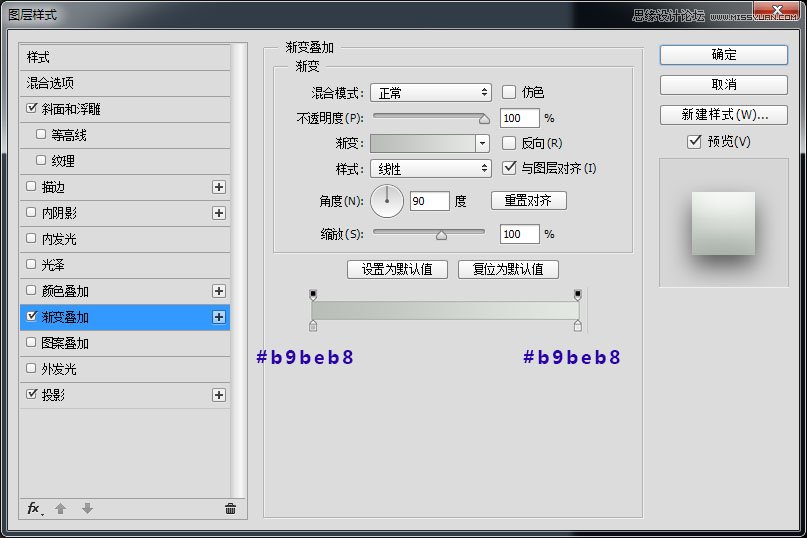Toggle 预览(V) preview checkbox
This screenshot has height=538, width=807.
coord(694,141)
